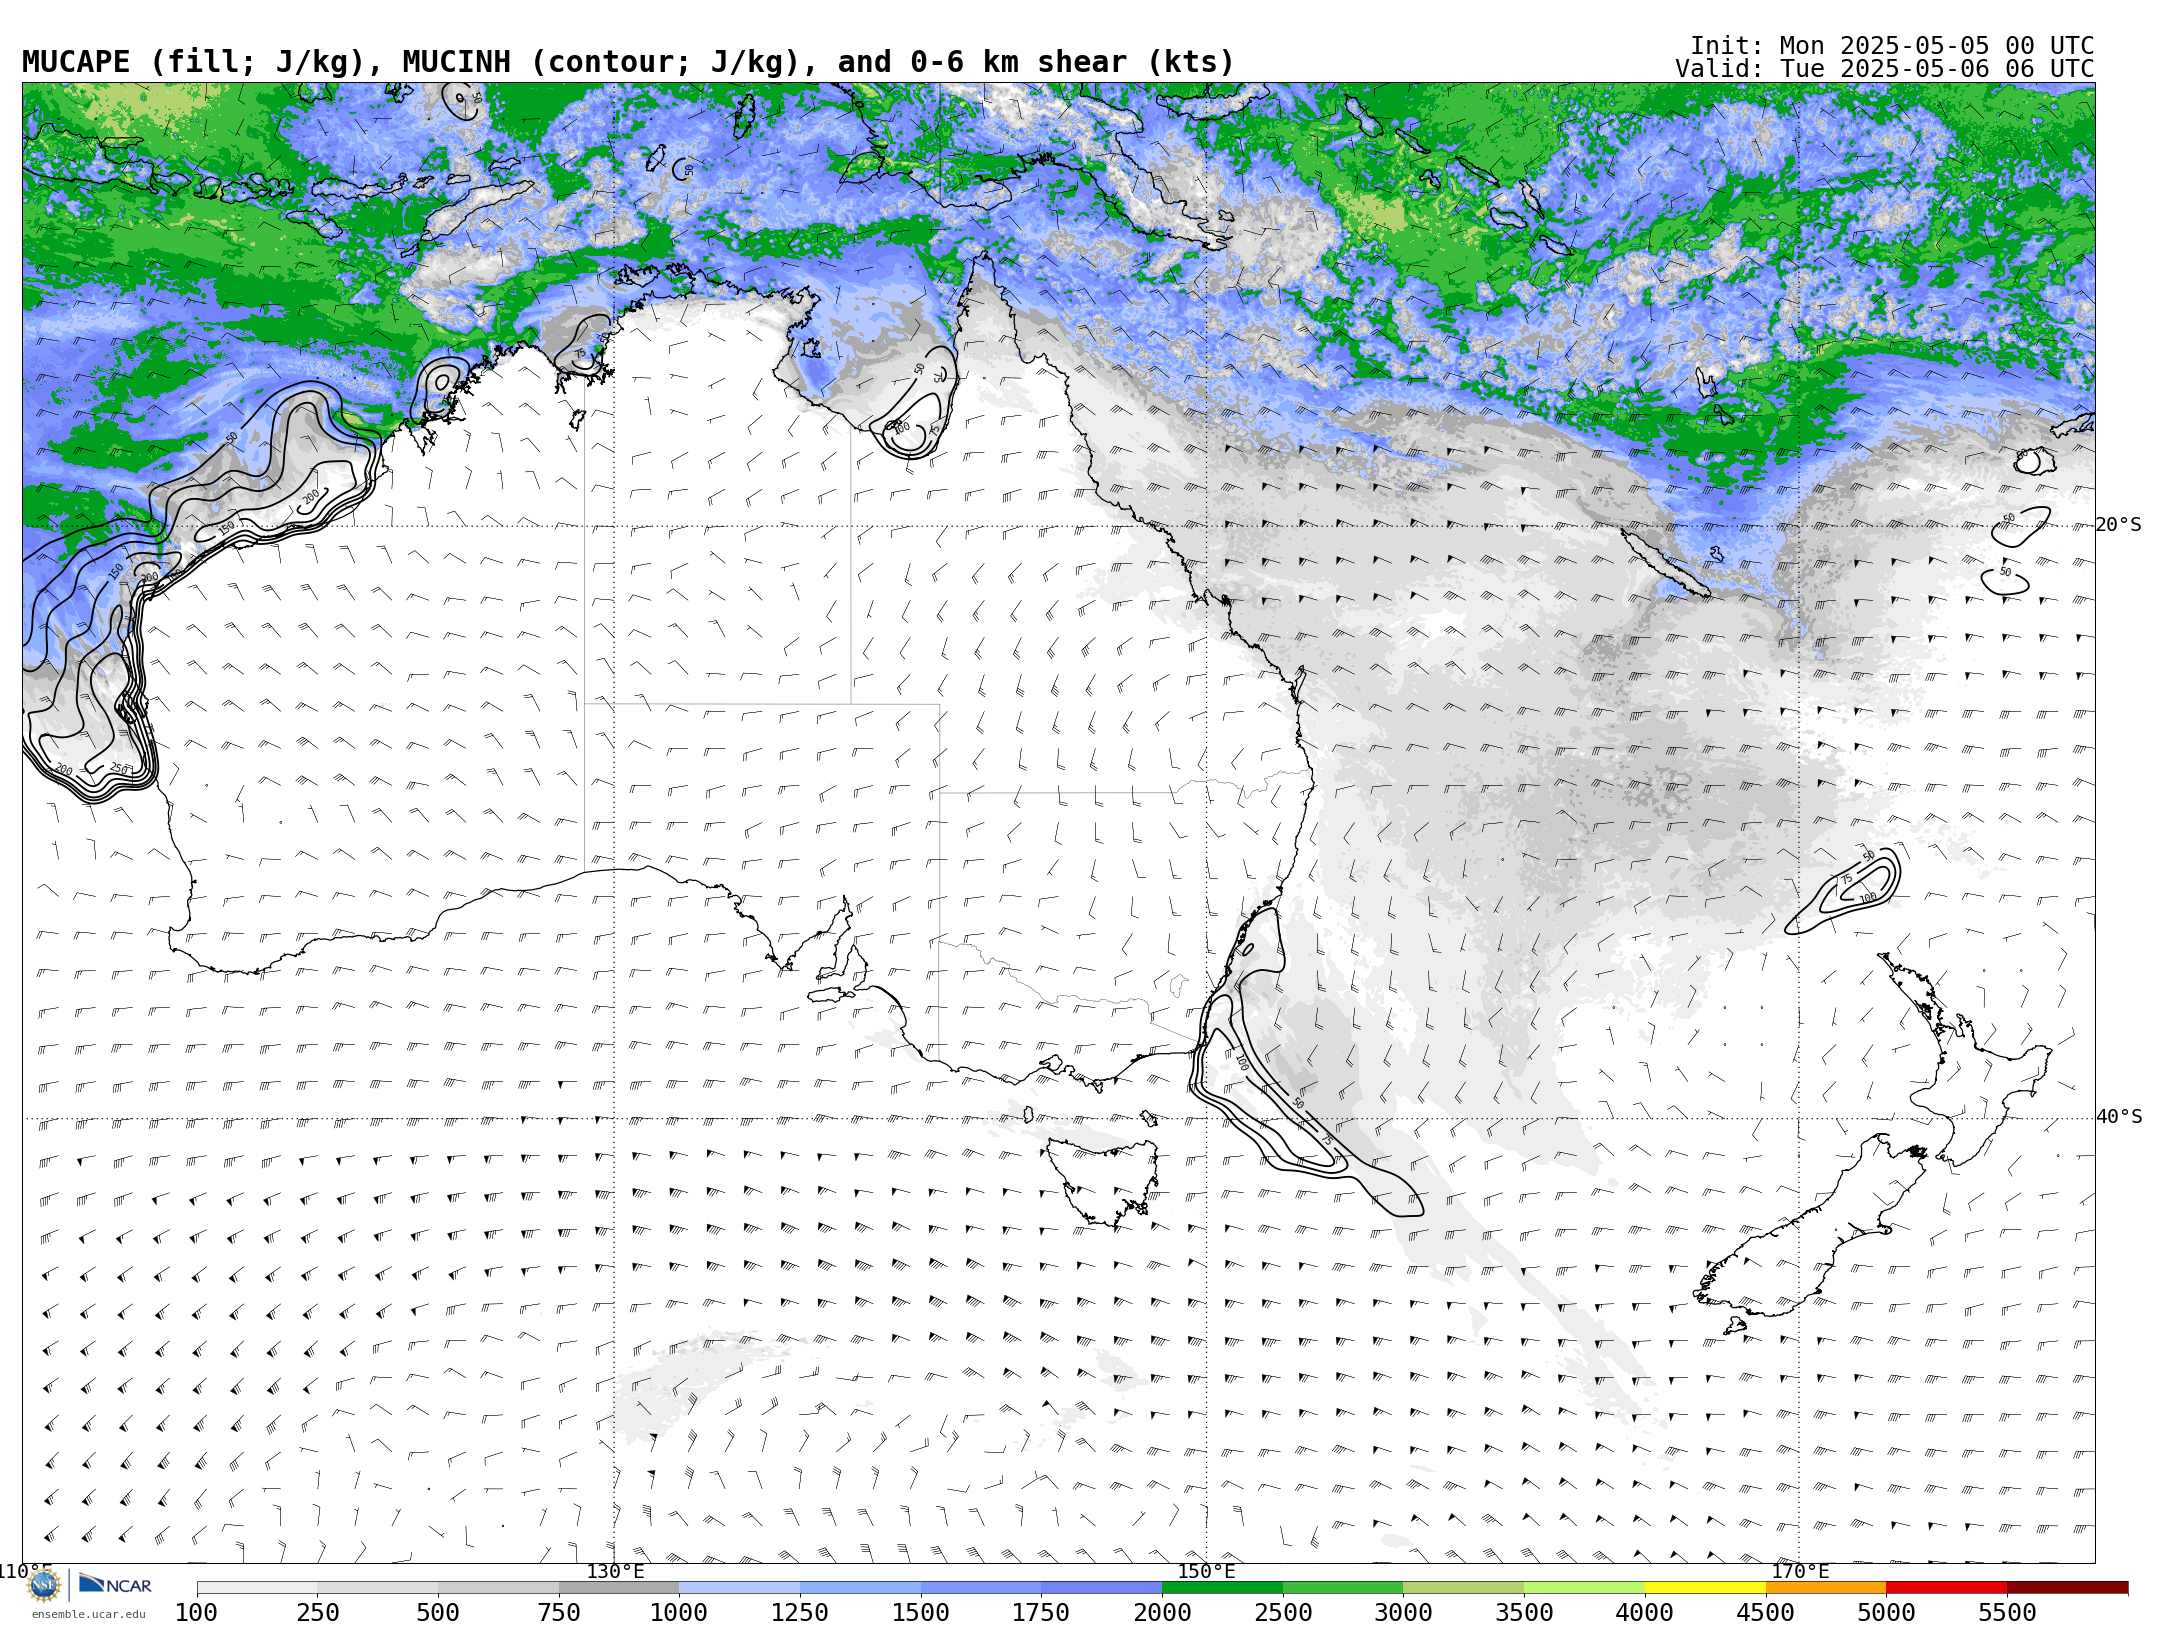2160x1626 pixels.
Task: Select the blue 1750–2000 colorbar segment
Action: [1101, 1588]
